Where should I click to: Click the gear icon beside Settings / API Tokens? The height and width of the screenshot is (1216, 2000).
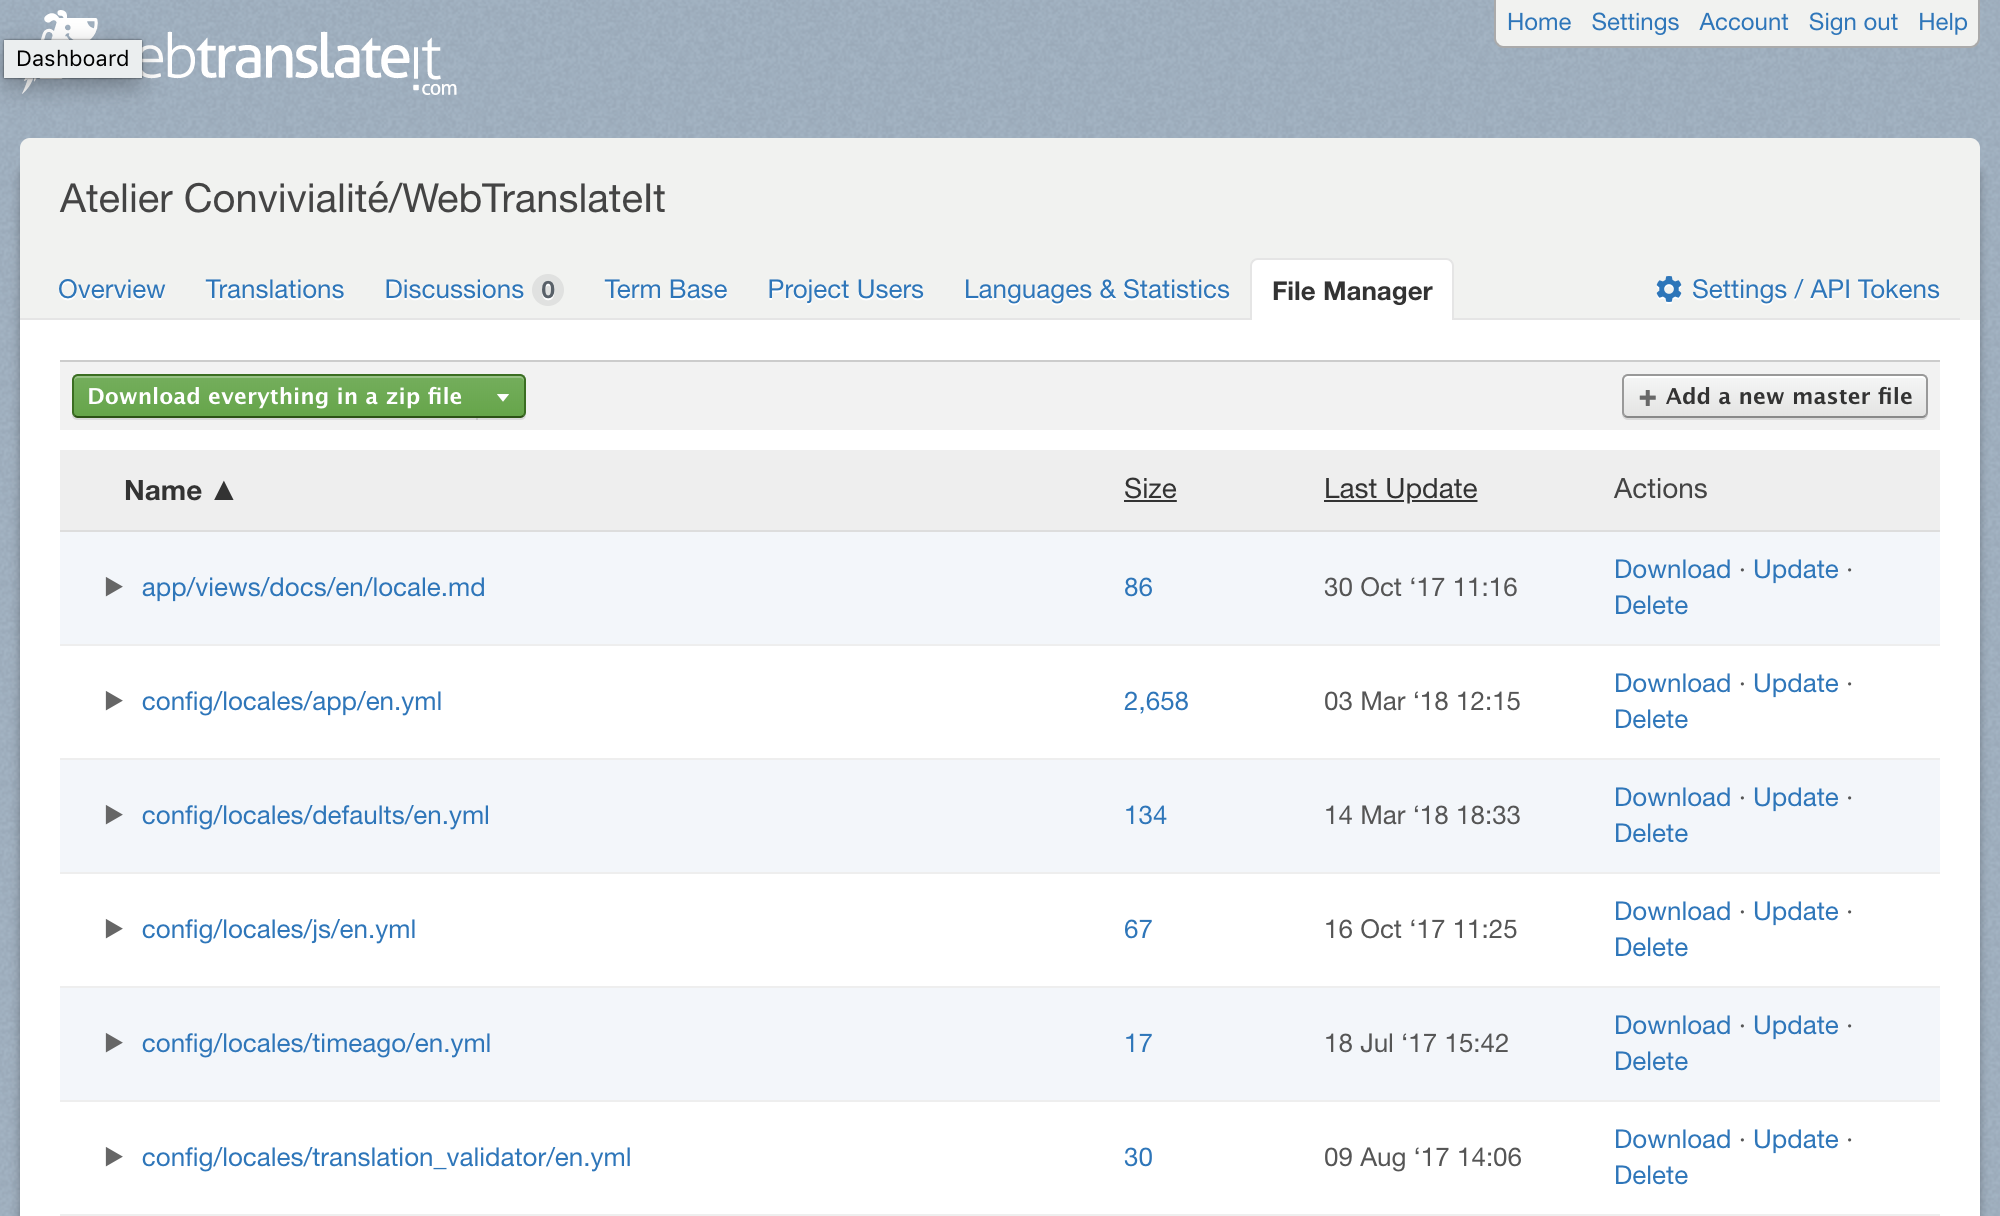pyautogui.click(x=1668, y=290)
